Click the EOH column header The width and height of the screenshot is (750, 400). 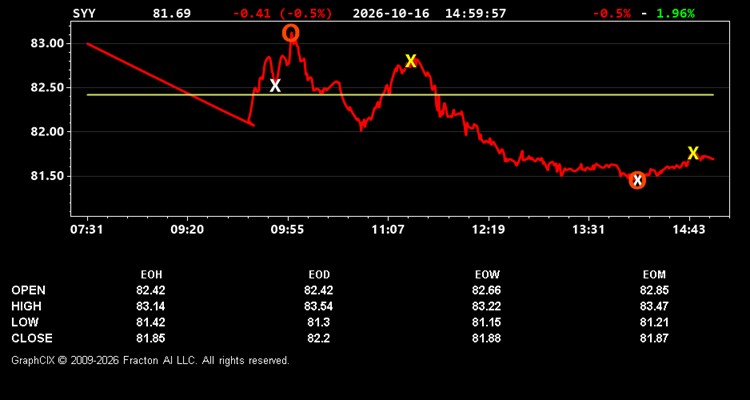151,275
